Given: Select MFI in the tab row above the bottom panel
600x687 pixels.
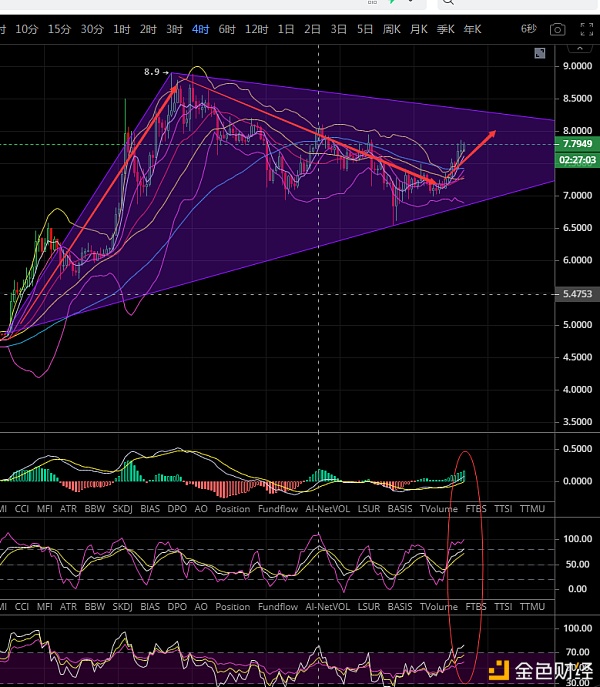Looking at the screenshot, I should pyautogui.click(x=44, y=607).
